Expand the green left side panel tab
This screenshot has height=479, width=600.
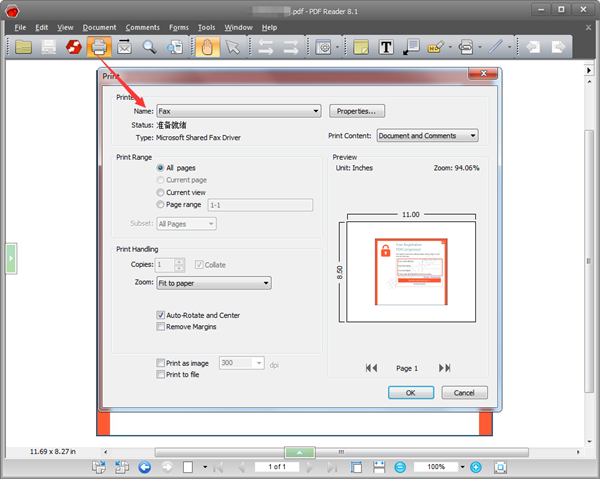[x=11, y=259]
